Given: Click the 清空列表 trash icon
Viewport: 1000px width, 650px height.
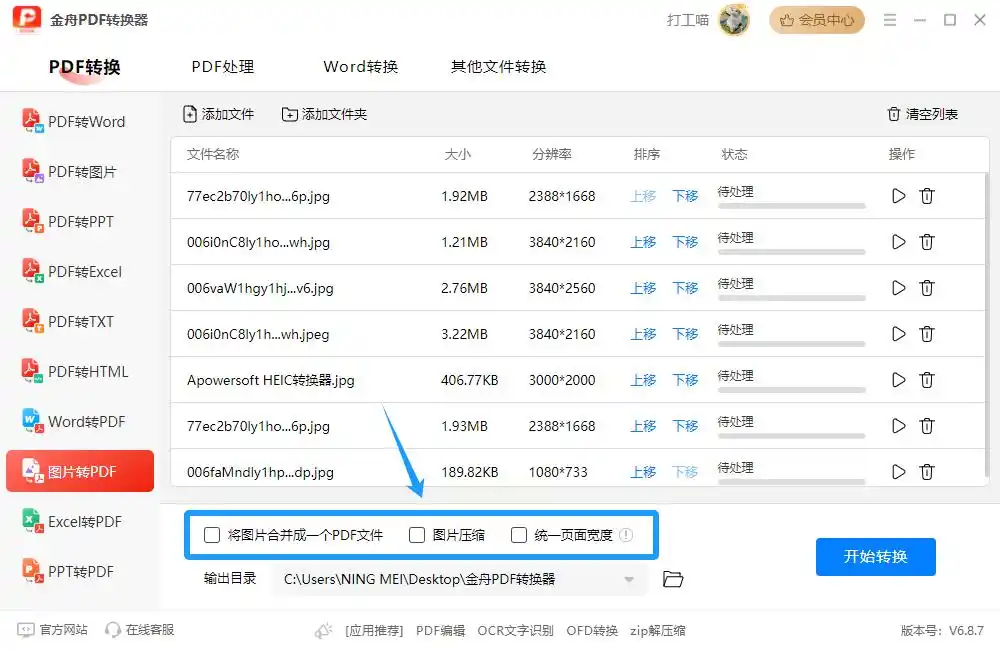Looking at the screenshot, I should point(893,114).
